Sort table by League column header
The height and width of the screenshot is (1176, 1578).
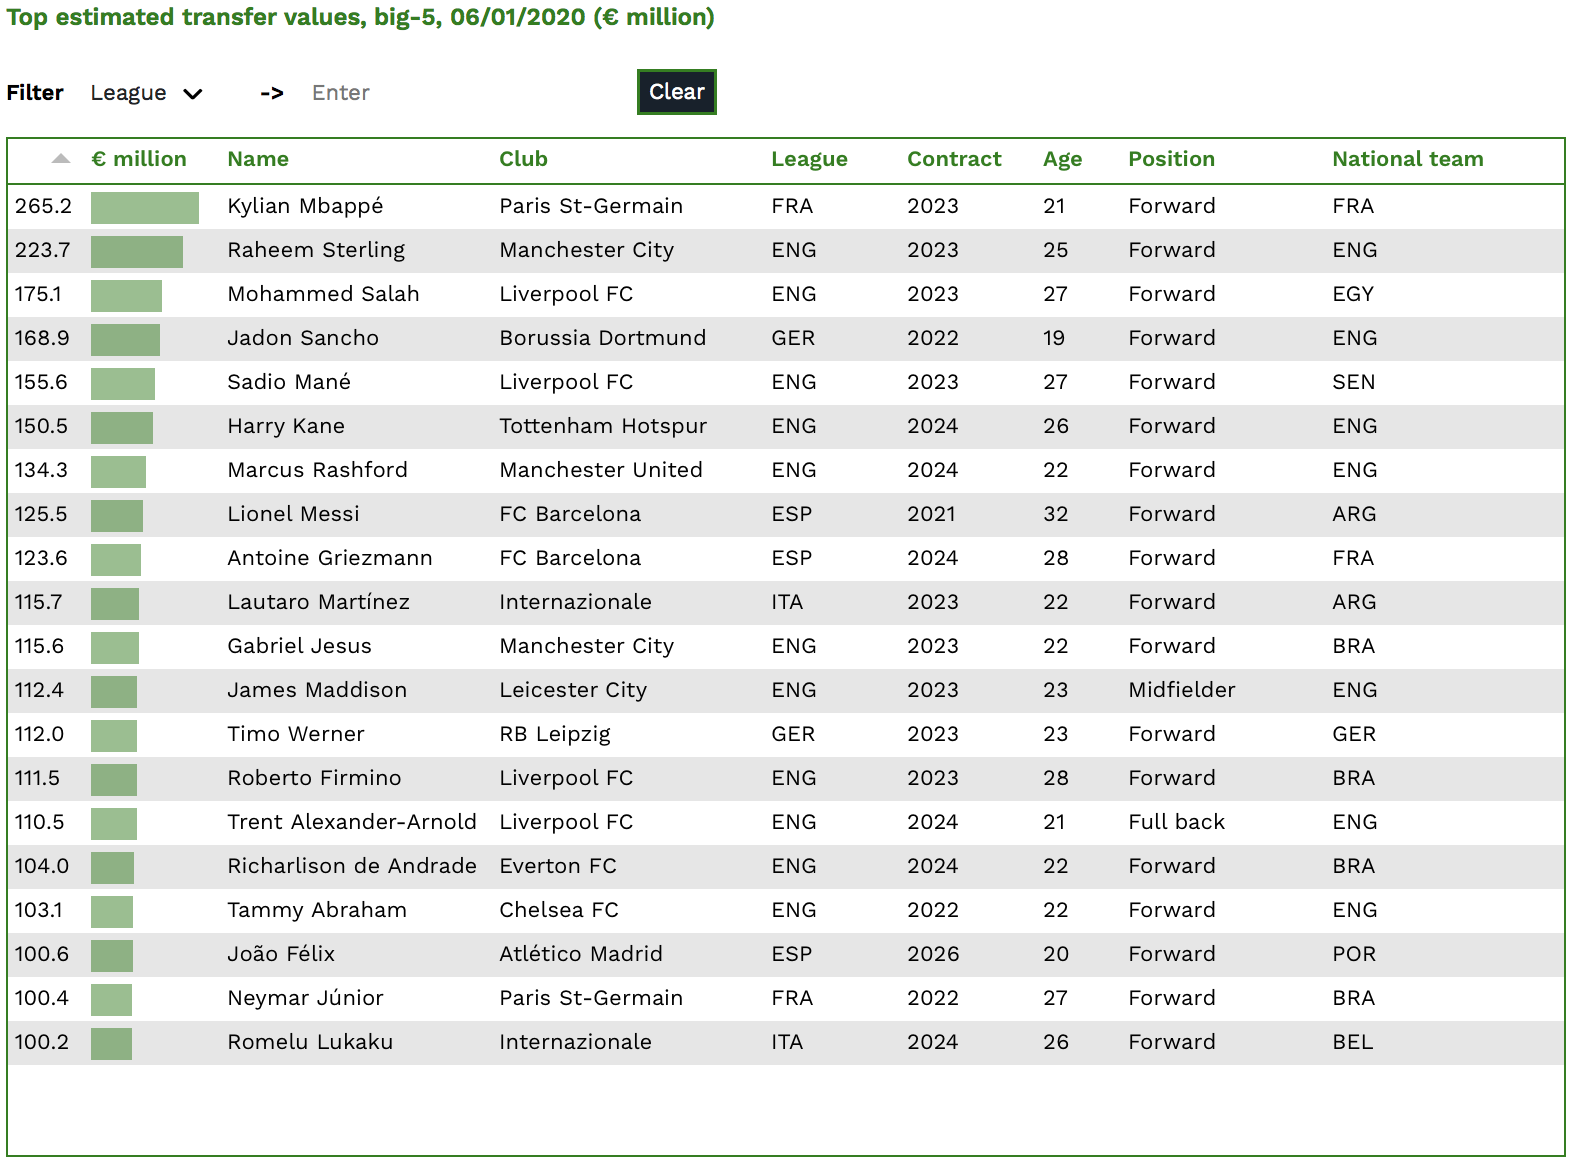(x=809, y=159)
